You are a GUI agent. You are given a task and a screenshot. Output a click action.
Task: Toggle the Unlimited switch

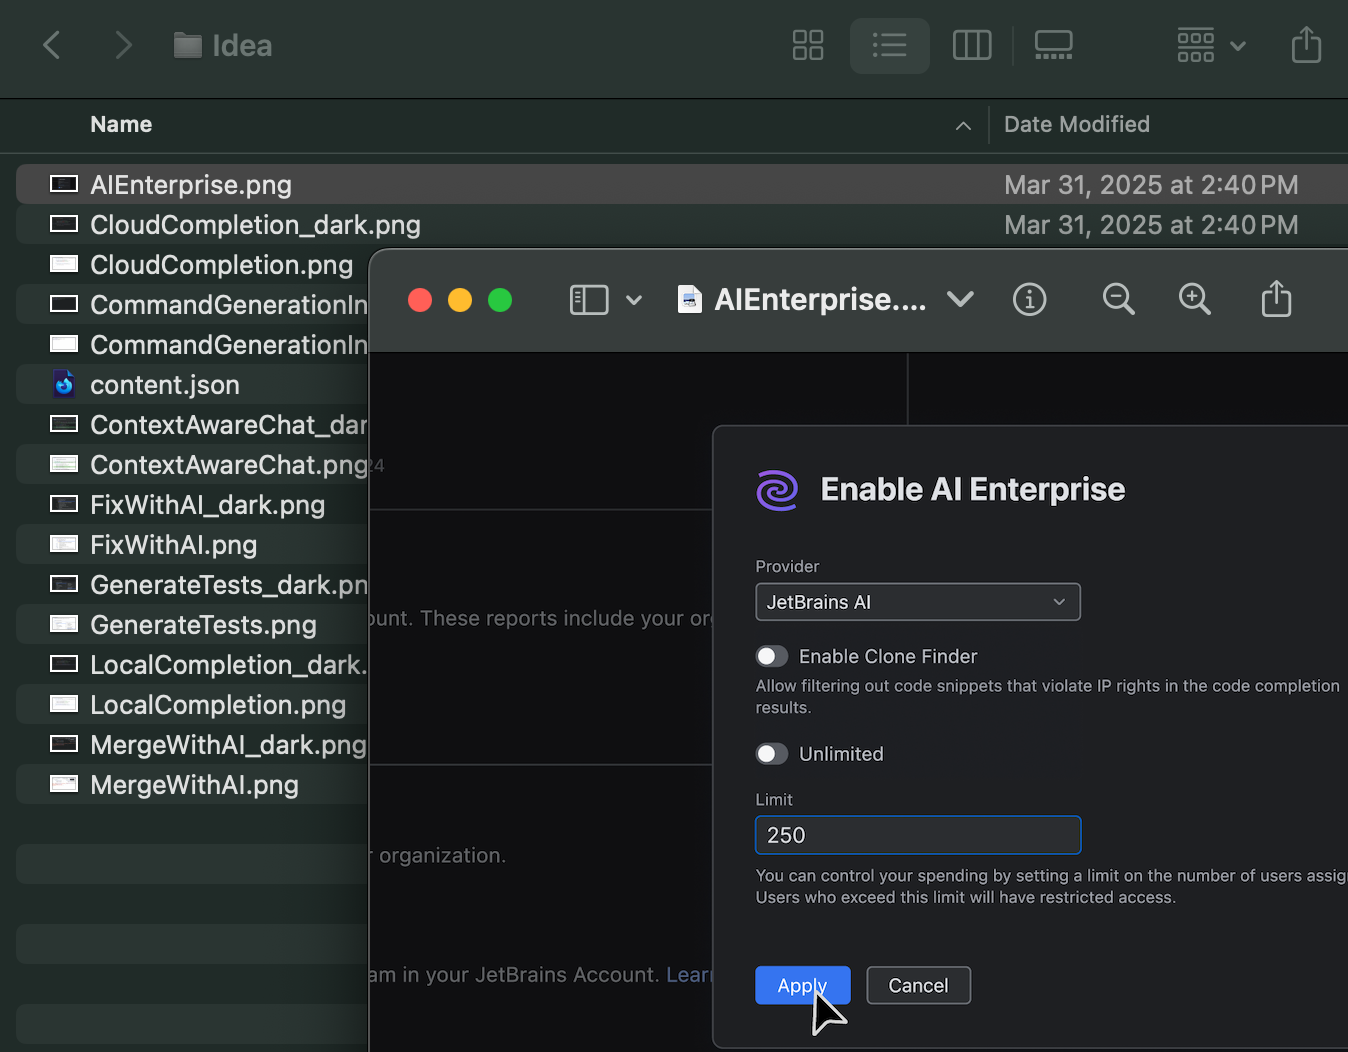coord(771,754)
